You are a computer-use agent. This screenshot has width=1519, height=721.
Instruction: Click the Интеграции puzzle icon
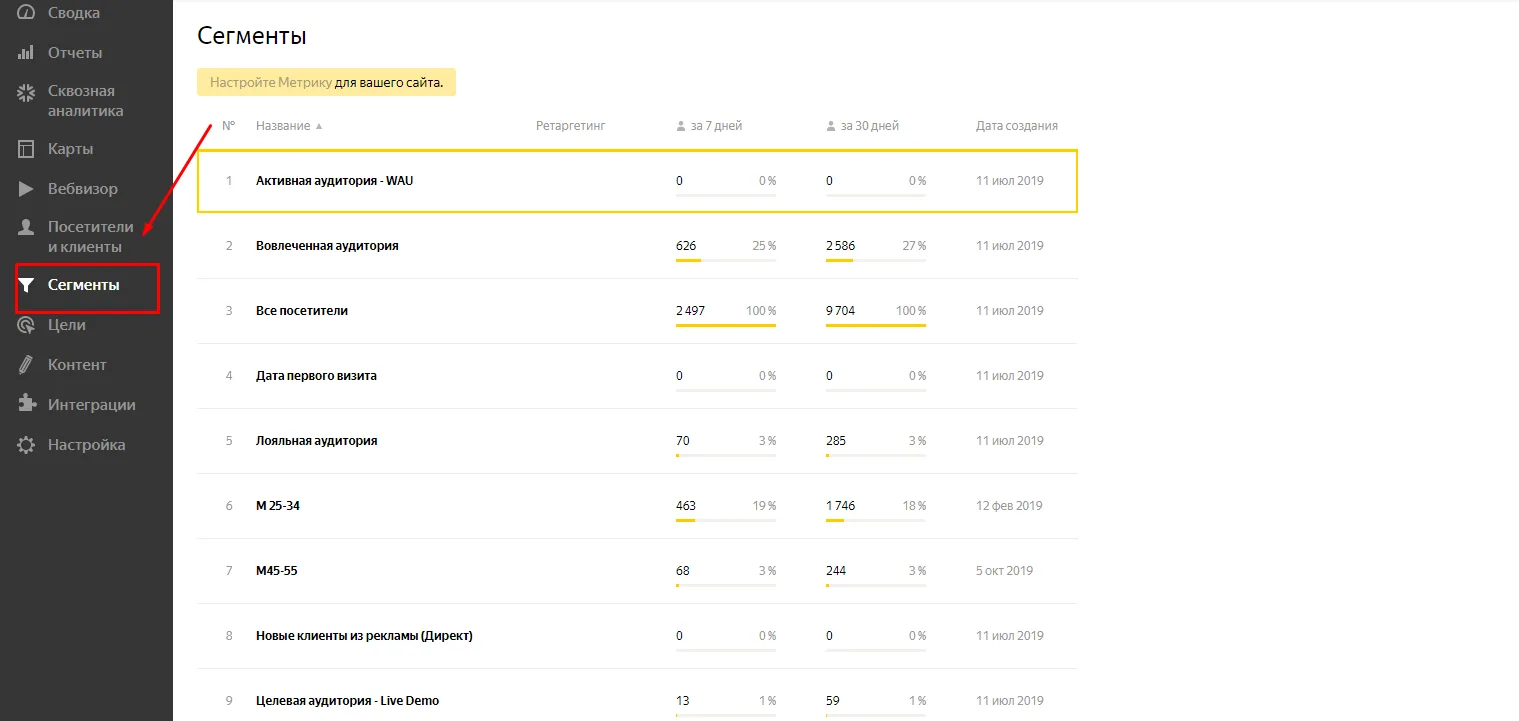coord(26,405)
